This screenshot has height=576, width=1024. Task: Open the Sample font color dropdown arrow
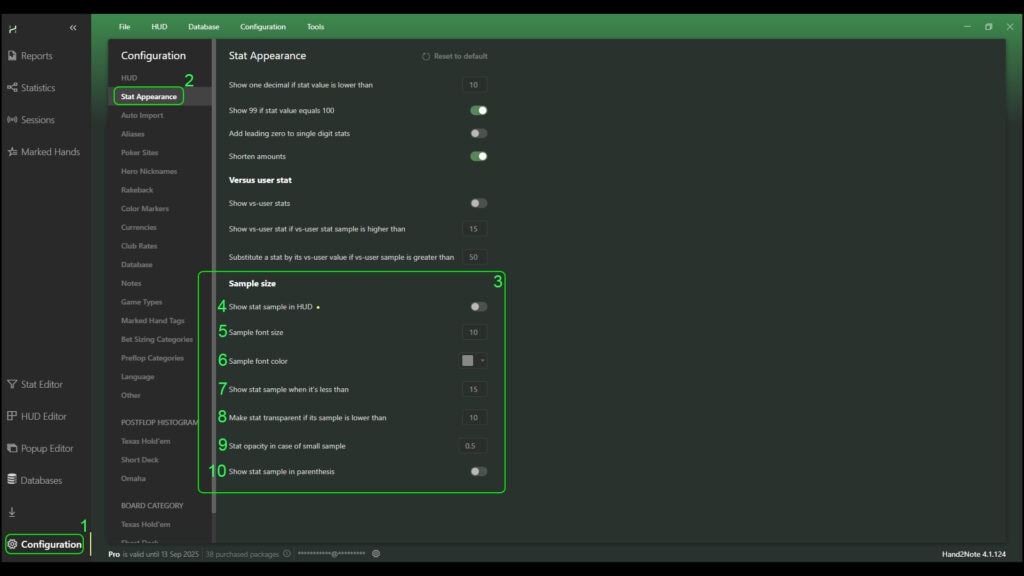(x=483, y=361)
